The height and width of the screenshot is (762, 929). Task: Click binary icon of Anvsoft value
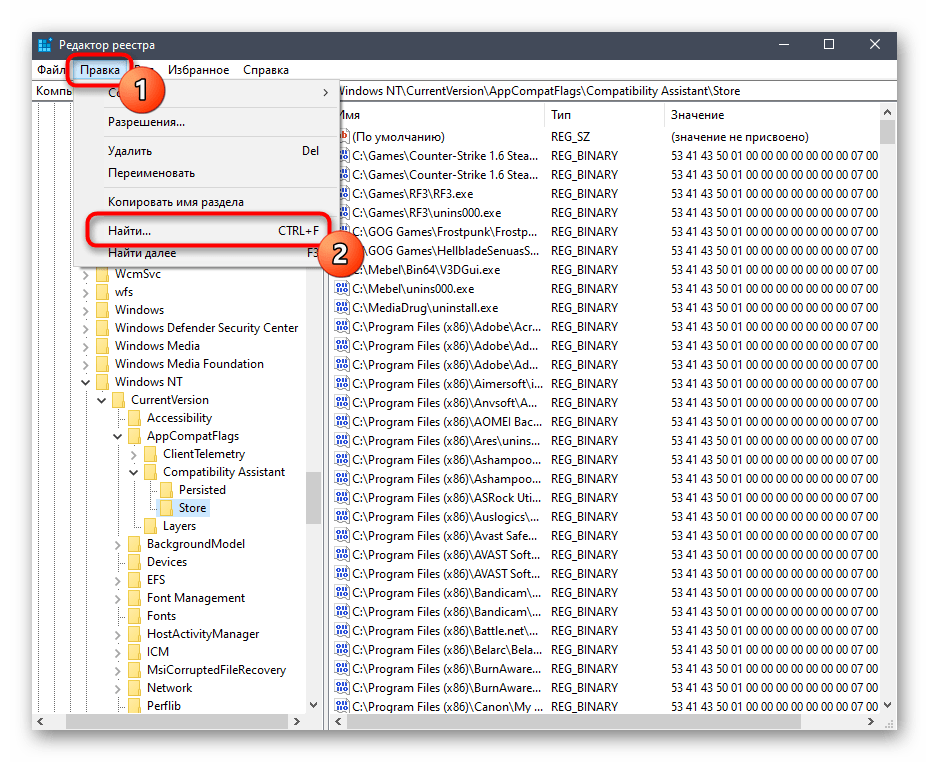click(x=342, y=402)
